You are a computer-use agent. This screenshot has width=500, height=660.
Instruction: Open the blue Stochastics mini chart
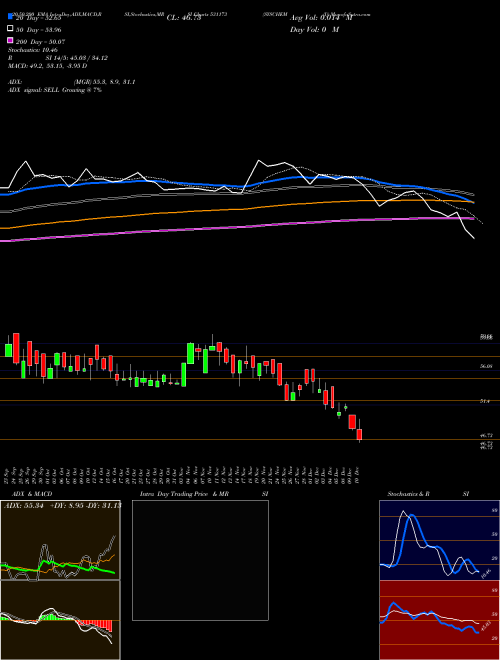tap(439, 540)
